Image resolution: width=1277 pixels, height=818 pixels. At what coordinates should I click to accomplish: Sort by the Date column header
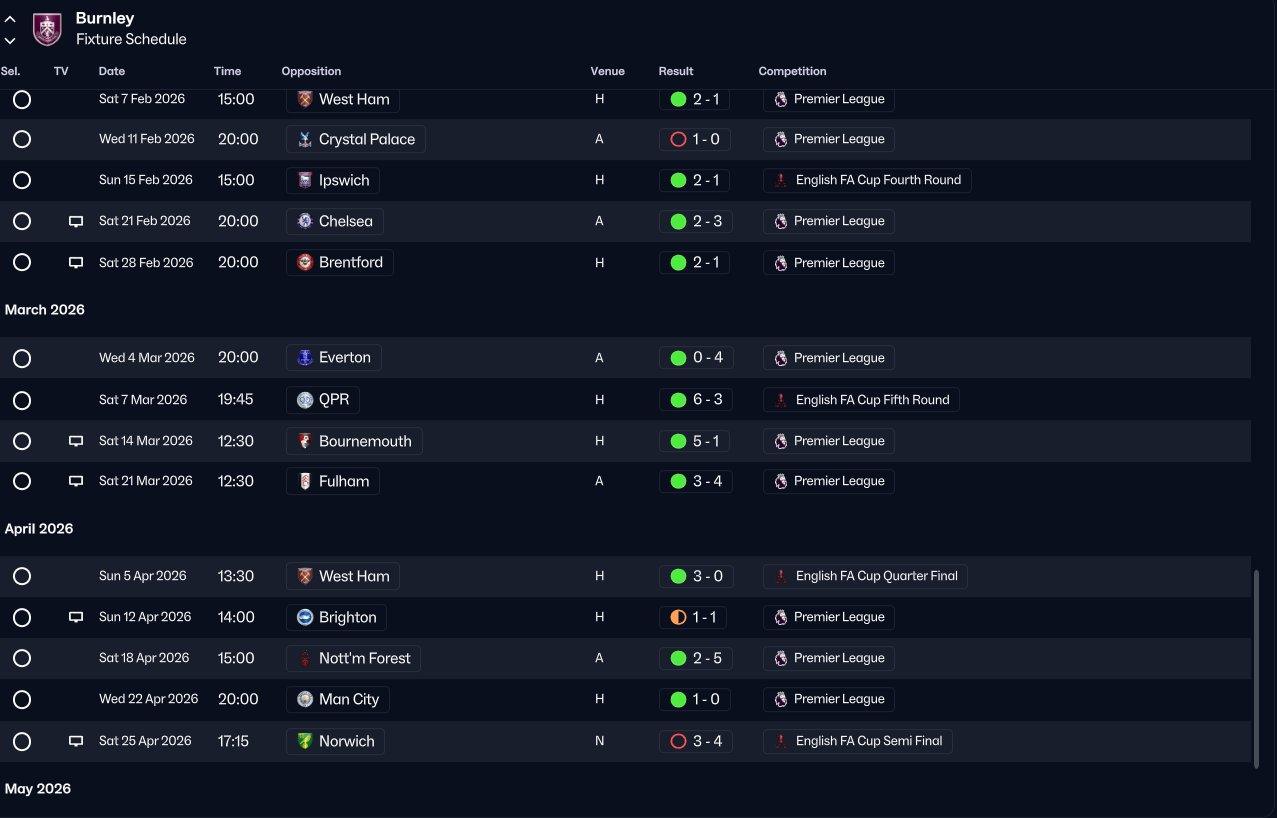pos(112,71)
